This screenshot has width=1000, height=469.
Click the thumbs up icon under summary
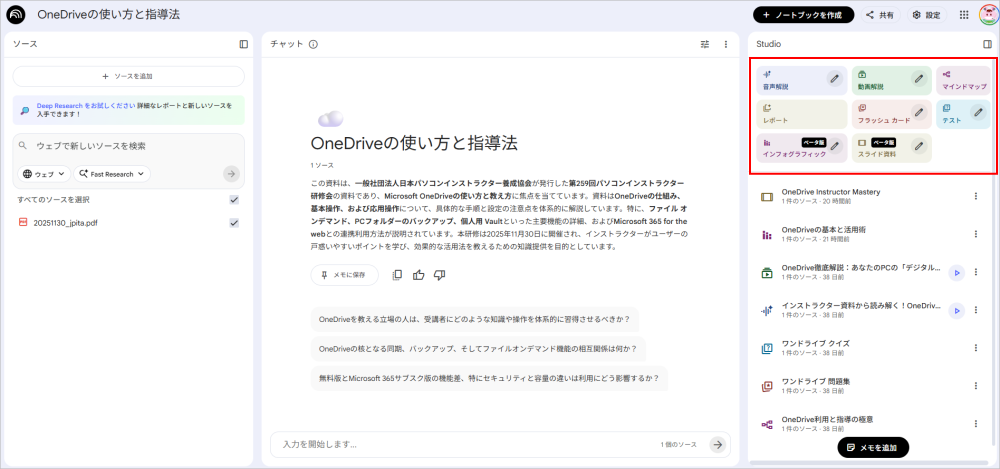tap(418, 275)
